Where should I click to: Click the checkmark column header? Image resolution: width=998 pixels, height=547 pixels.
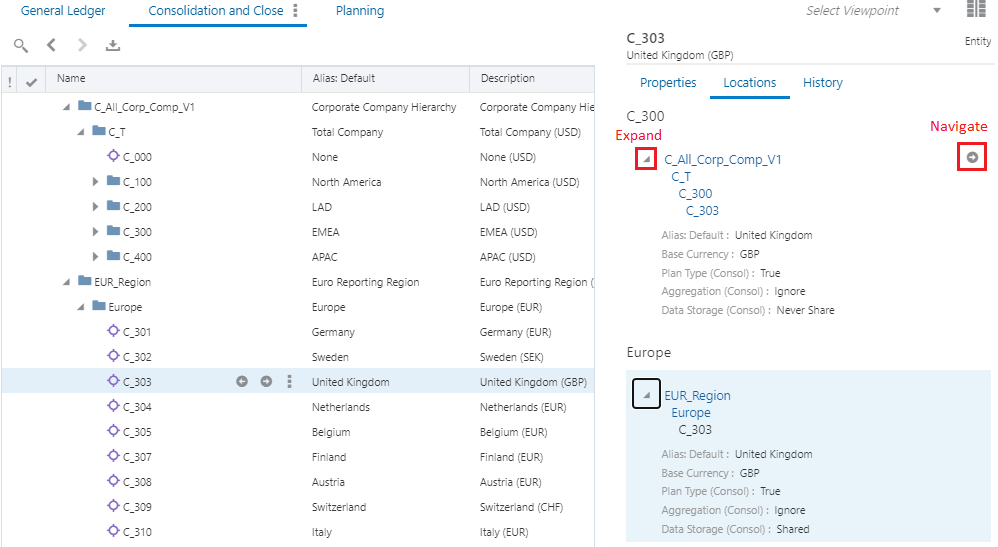[x=31, y=82]
